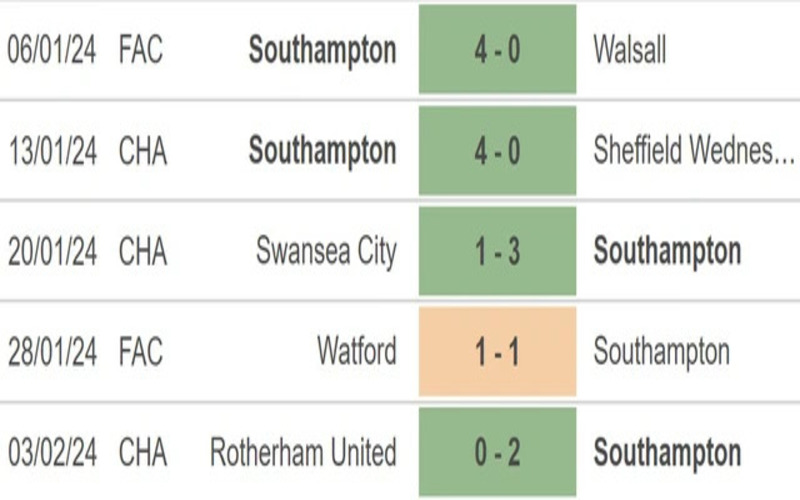
Task: Select the 06/01/24 match date
Action: [52, 50]
